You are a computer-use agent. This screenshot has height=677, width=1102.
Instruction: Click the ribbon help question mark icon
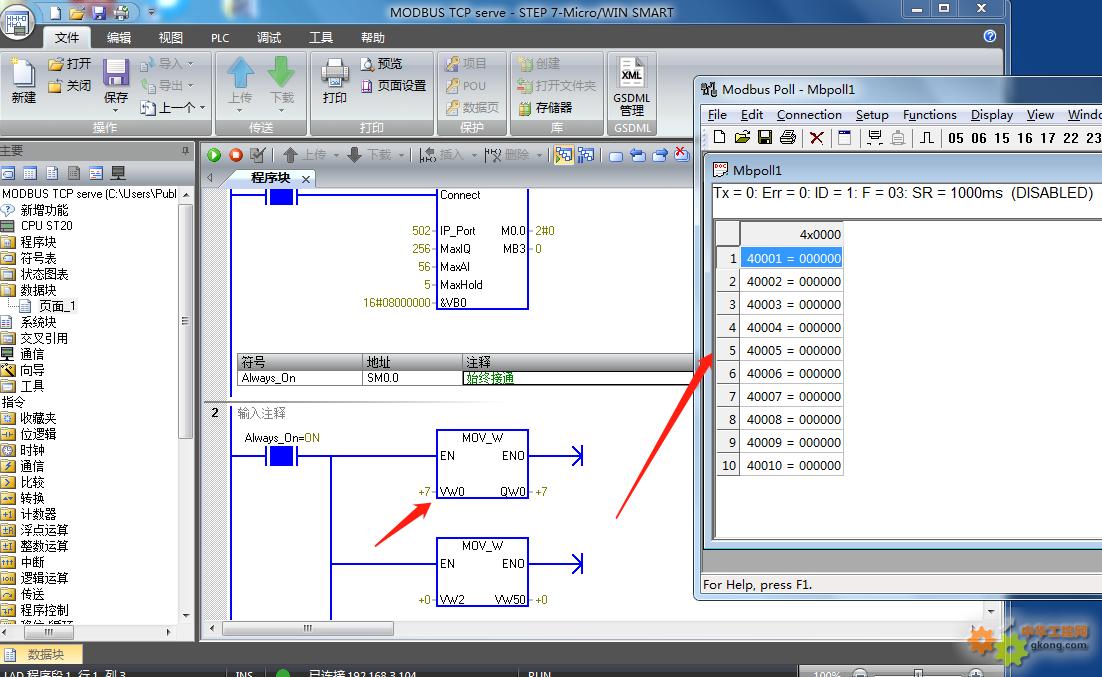(990, 36)
